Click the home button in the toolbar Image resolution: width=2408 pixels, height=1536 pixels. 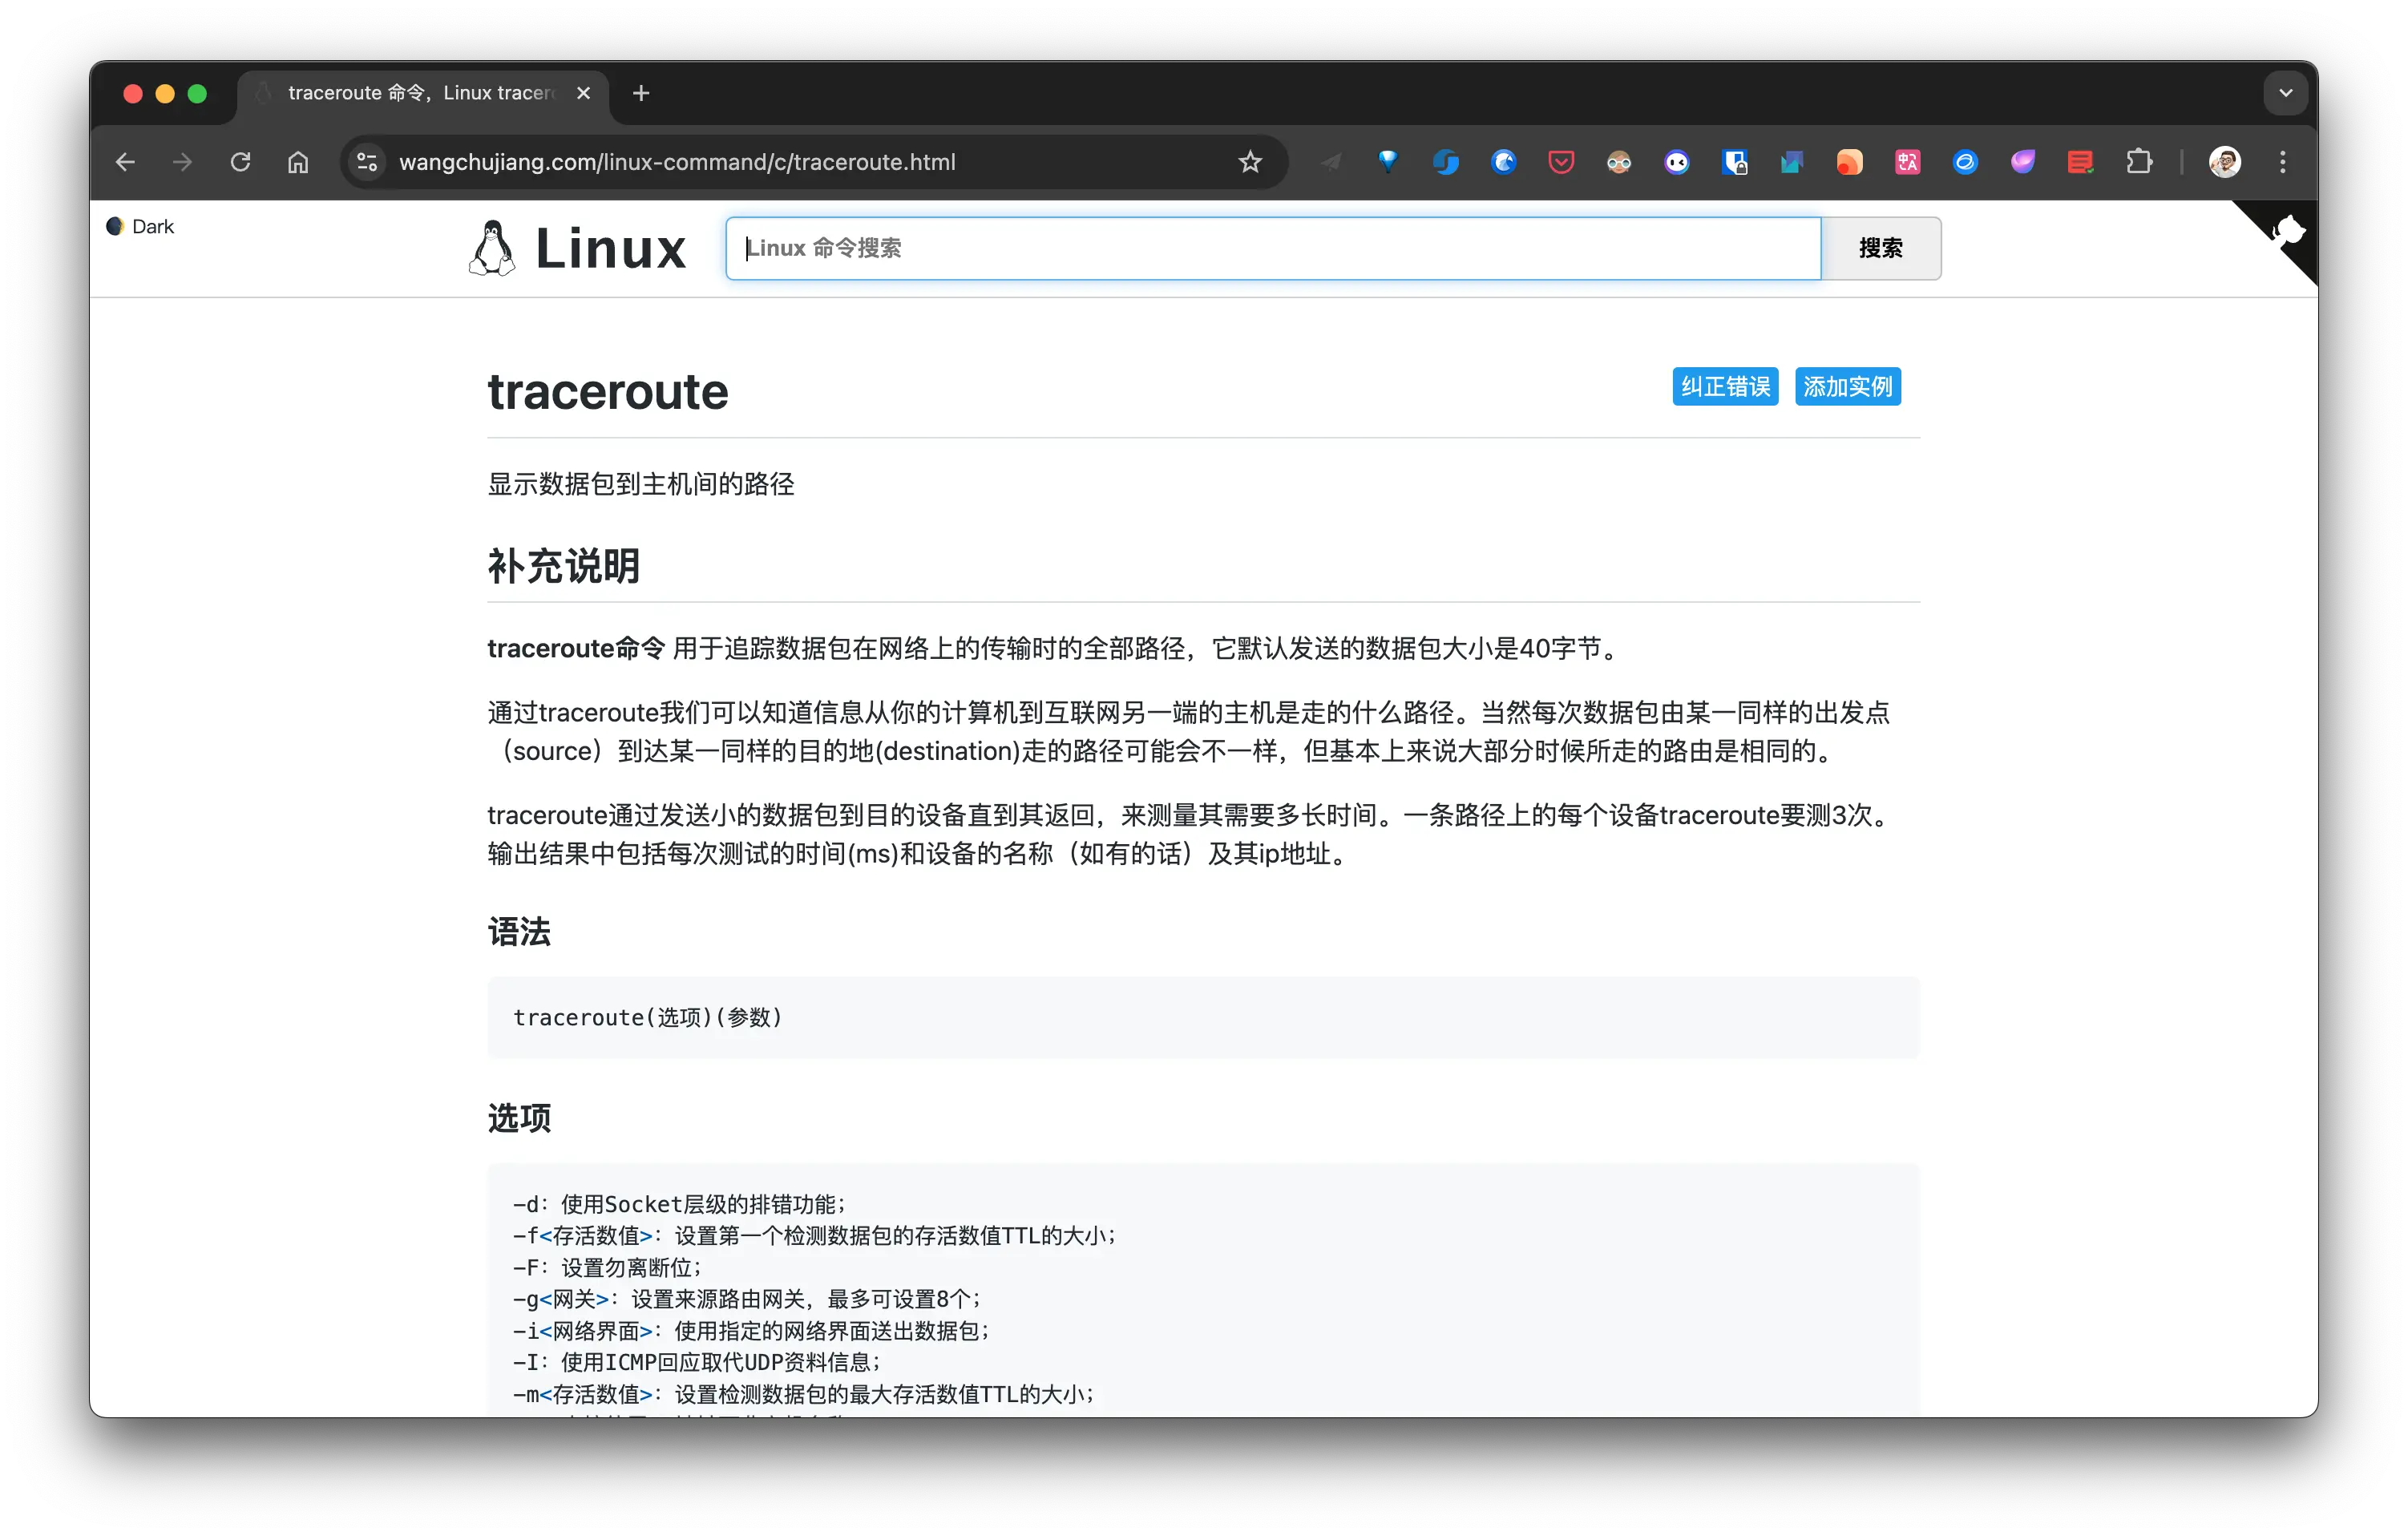297,161
